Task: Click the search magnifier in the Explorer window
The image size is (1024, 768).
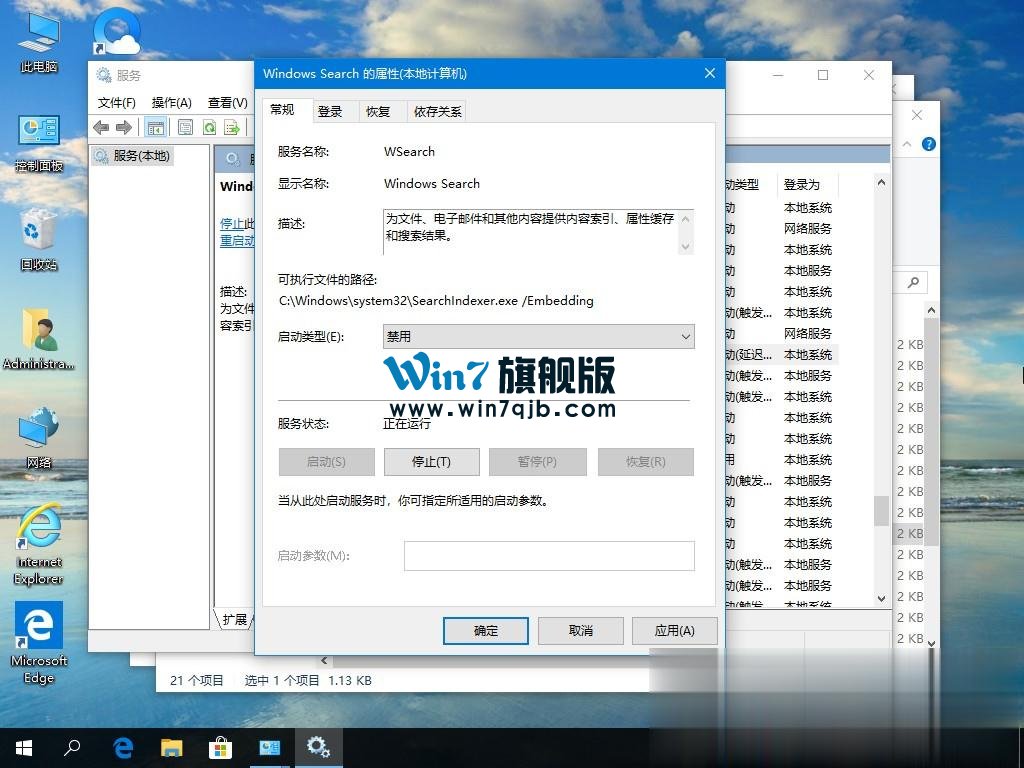Action: 913,282
